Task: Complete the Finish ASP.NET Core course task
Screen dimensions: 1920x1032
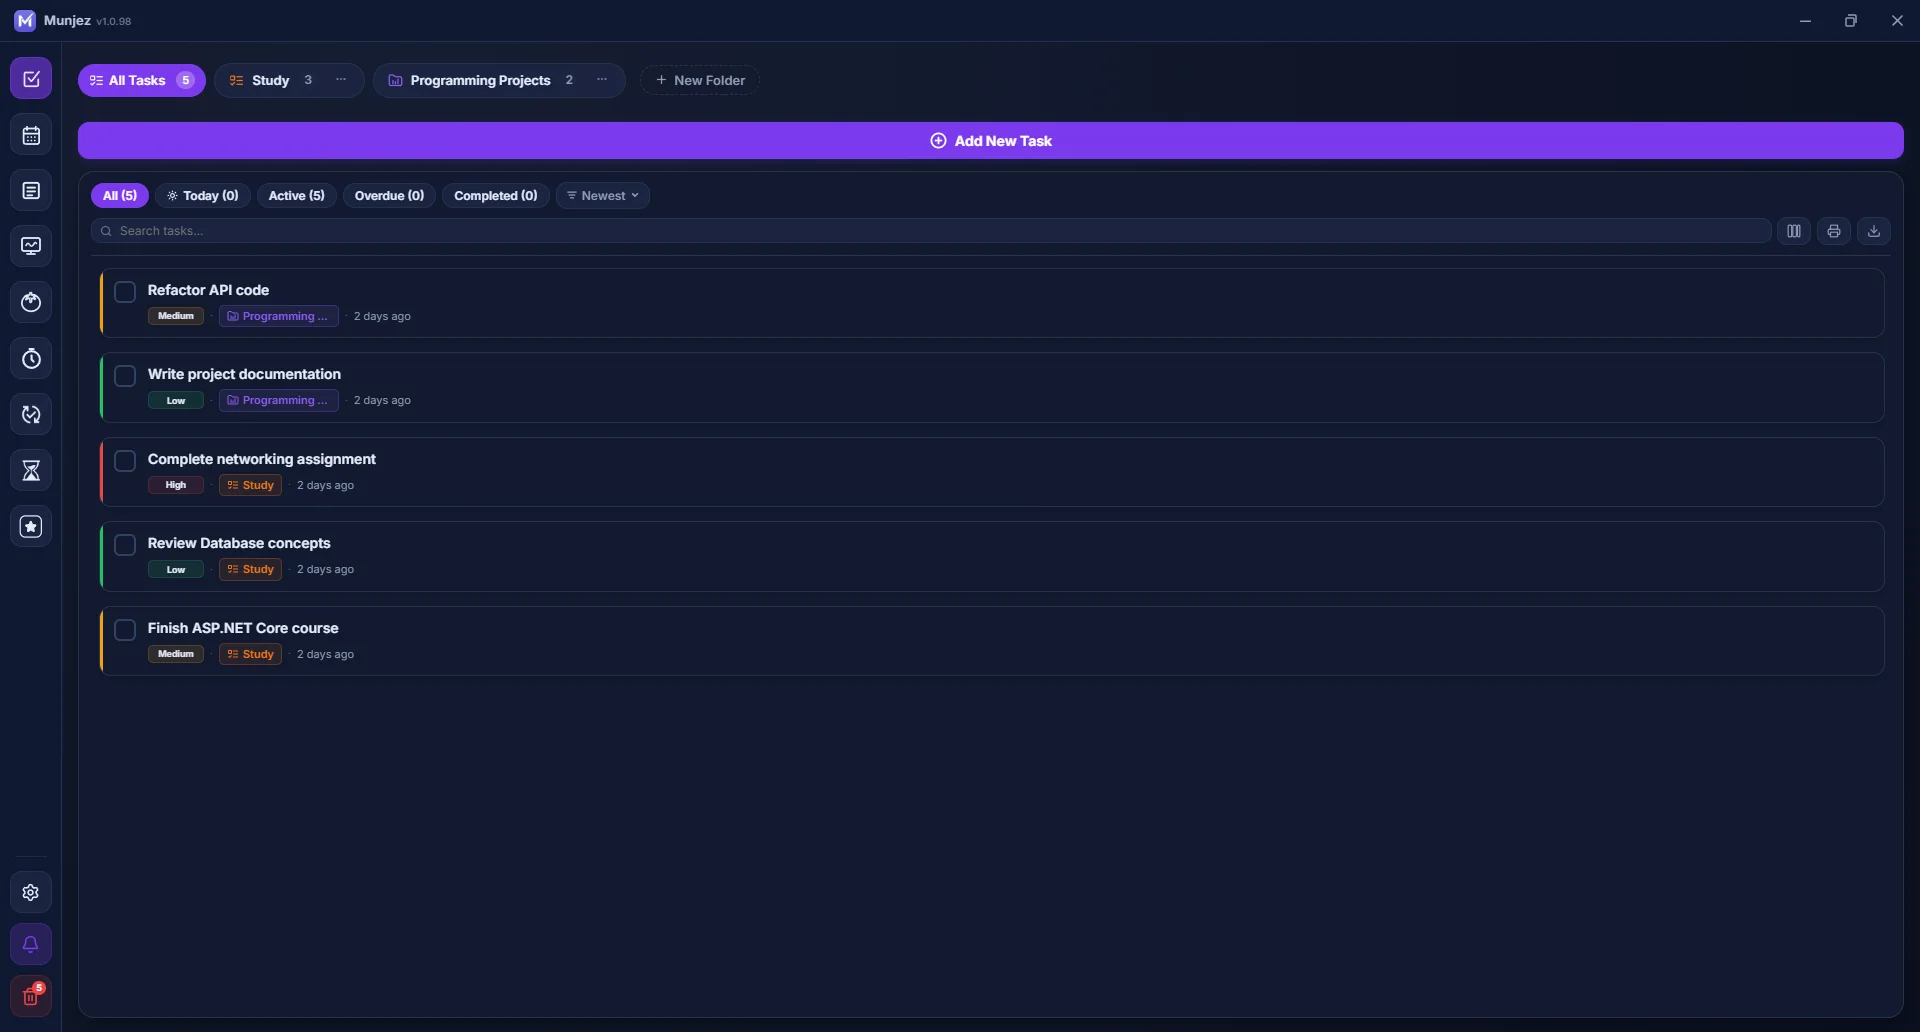Action: click(125, 630)
